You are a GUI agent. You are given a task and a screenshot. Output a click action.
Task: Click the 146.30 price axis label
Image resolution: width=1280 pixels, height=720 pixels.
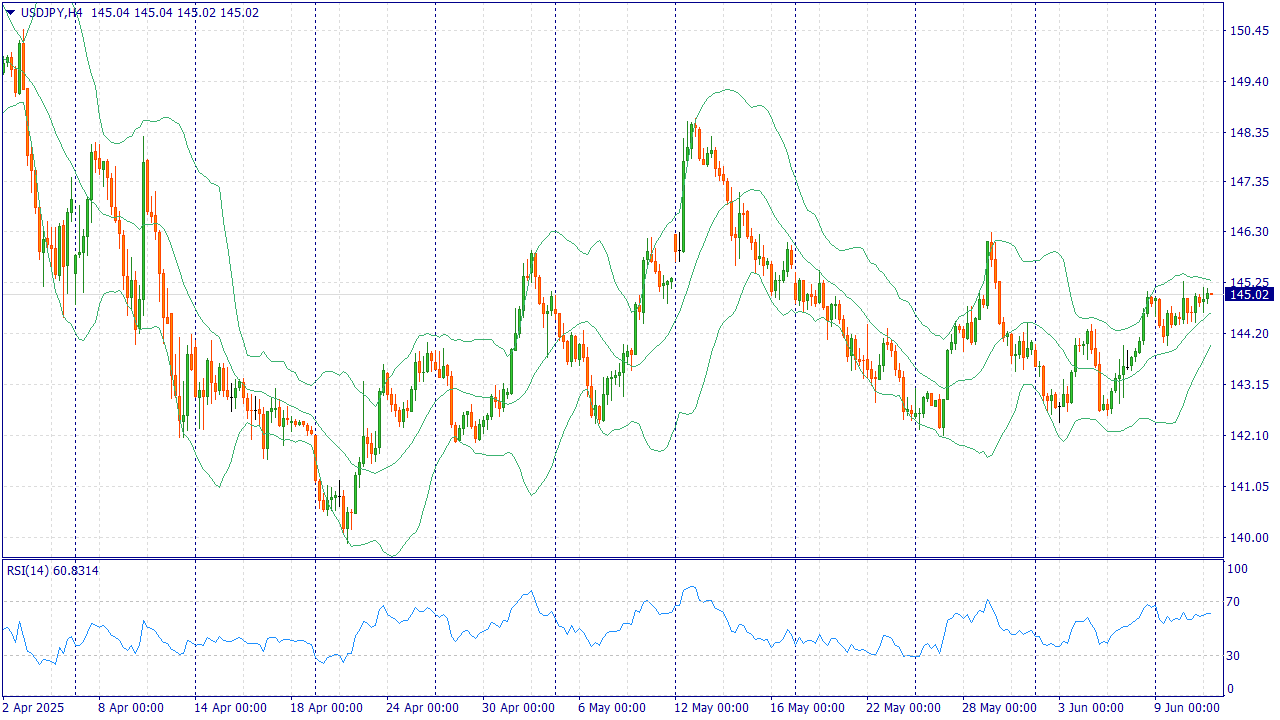pos(1248,232)
